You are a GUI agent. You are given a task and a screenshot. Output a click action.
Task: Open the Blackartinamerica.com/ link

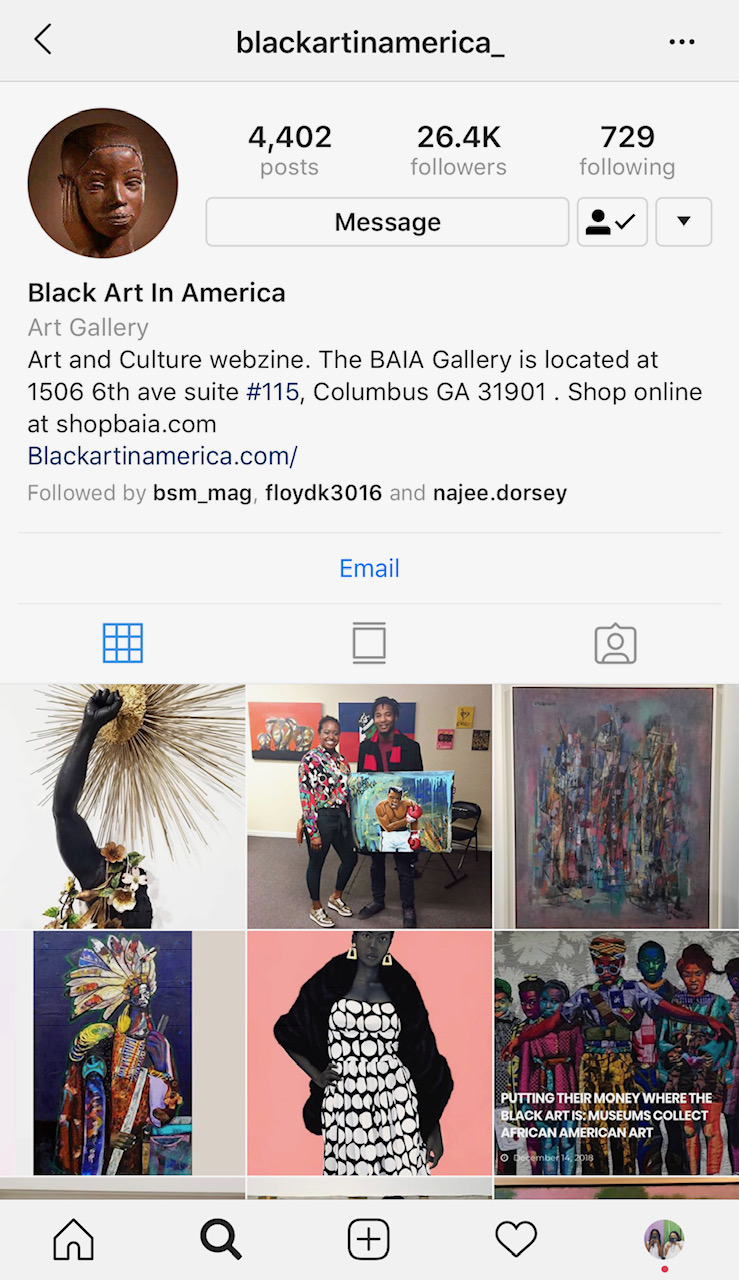click(x=163, y=456)
